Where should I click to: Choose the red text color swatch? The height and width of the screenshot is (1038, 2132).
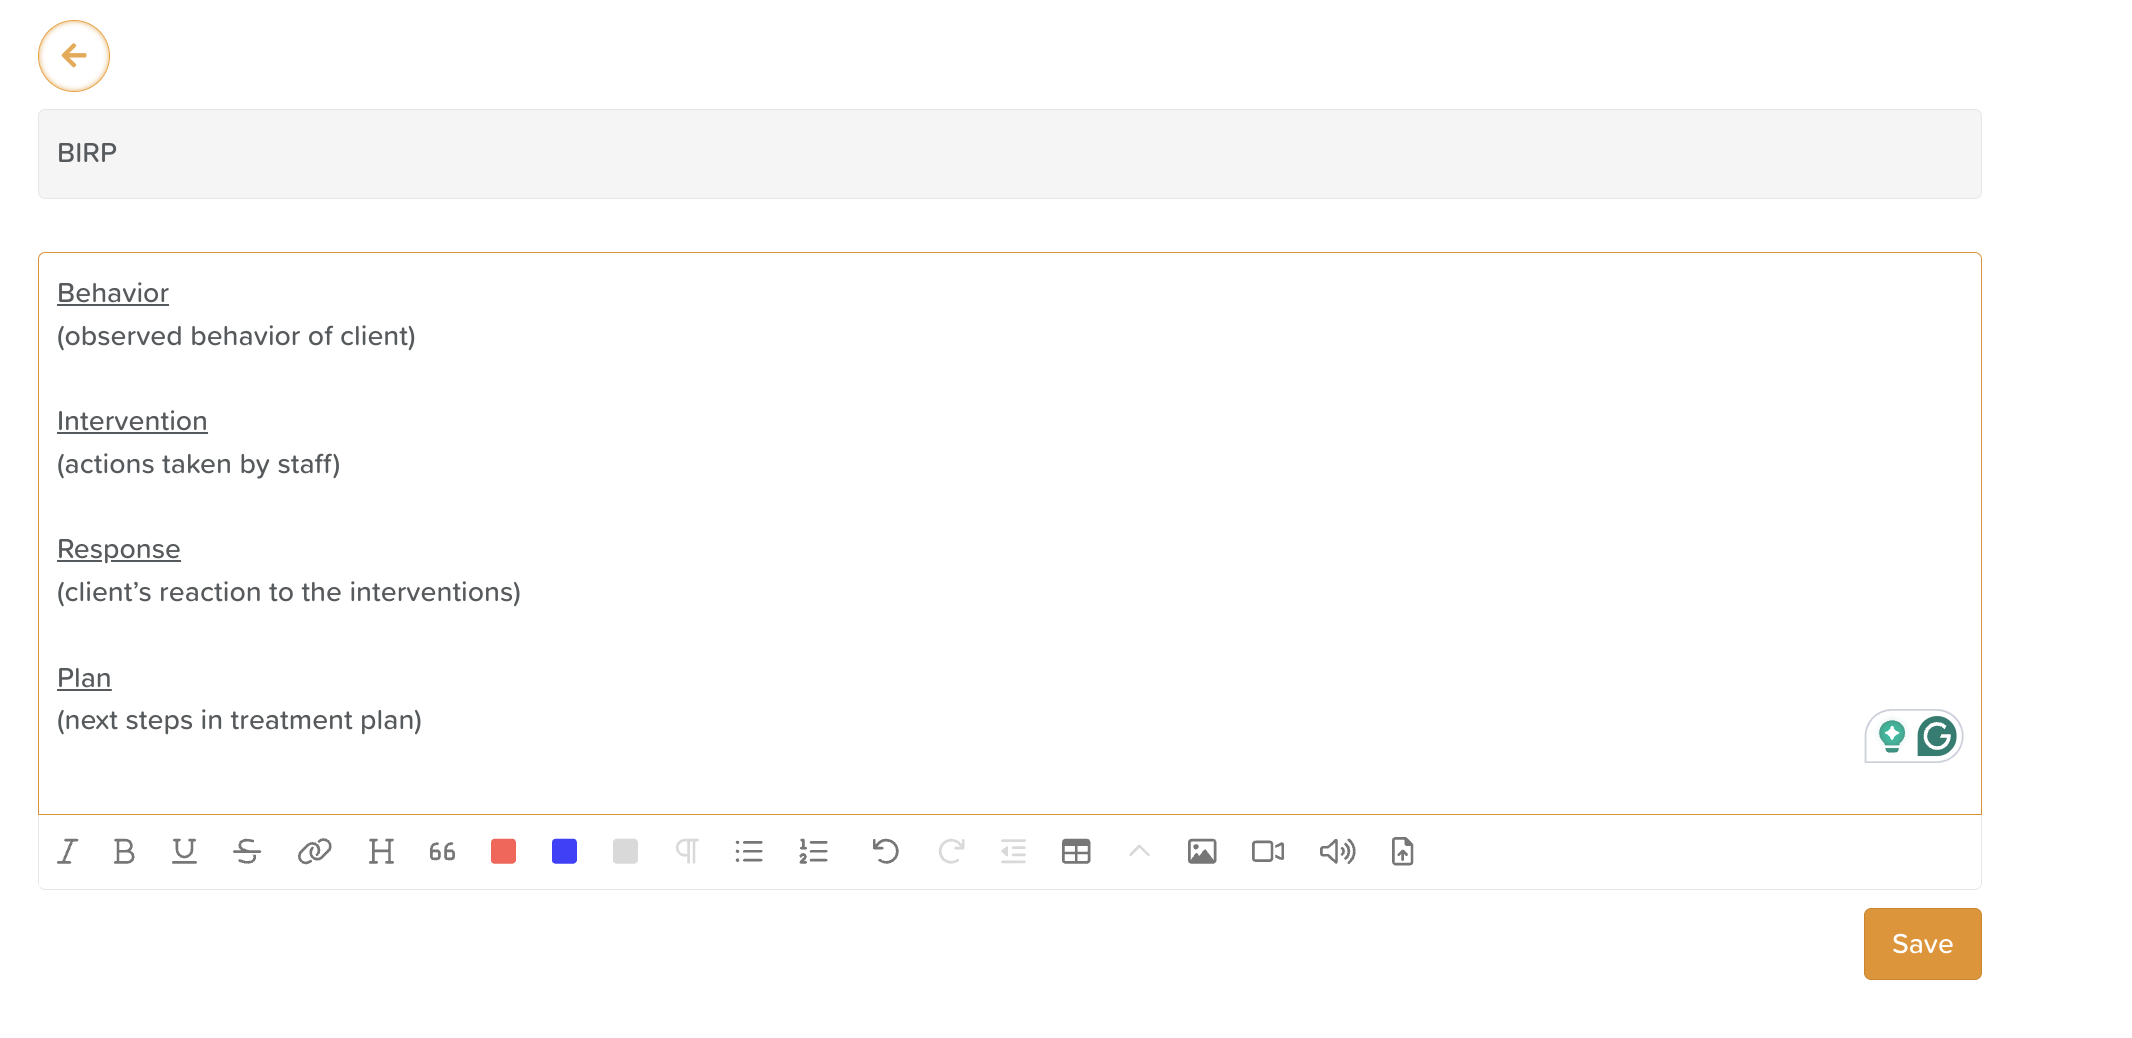(504, 852)
